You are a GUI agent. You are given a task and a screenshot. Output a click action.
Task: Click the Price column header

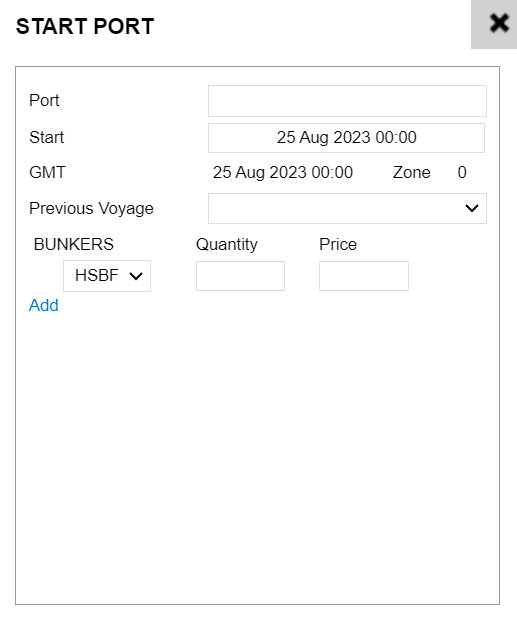pos(338,244)
